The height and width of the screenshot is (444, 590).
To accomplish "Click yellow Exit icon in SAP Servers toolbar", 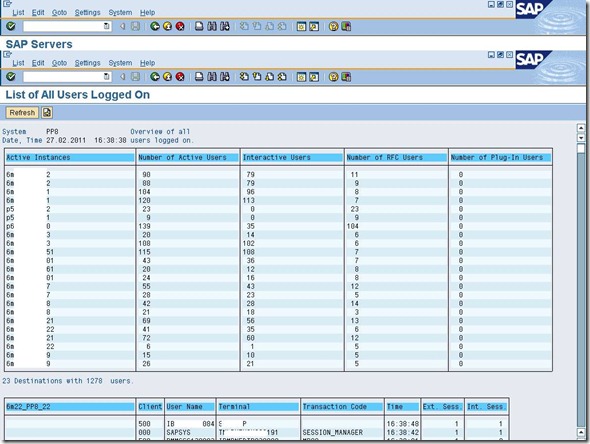I will point(167,26).
